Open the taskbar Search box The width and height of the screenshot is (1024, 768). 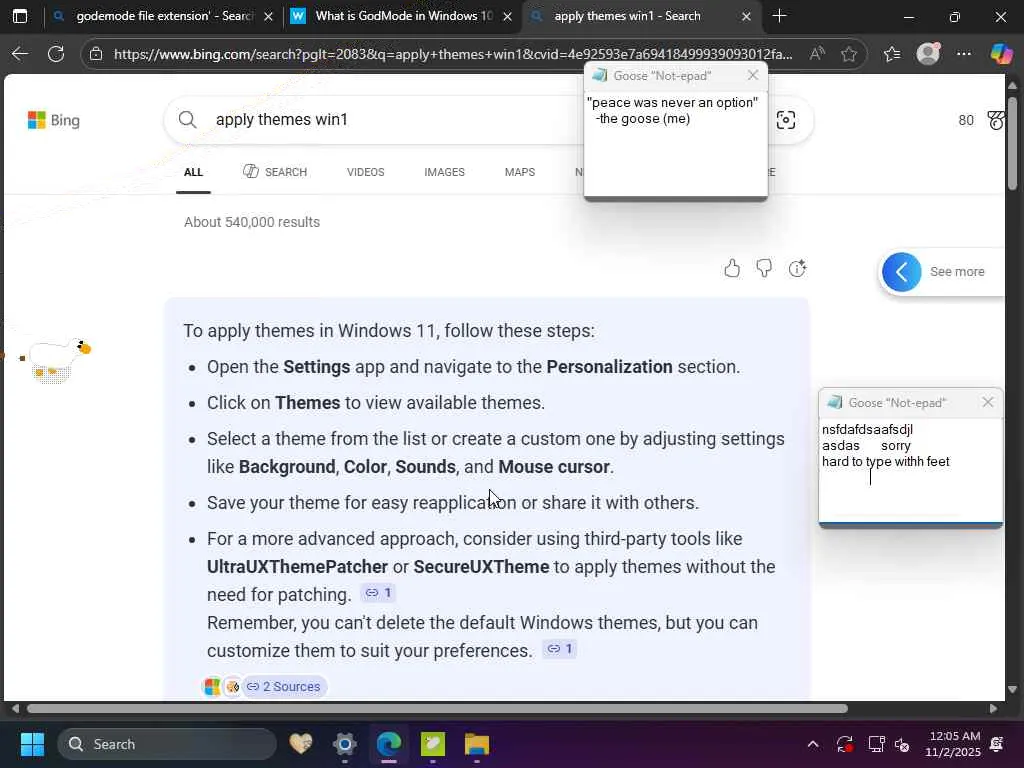coord(167,744)
